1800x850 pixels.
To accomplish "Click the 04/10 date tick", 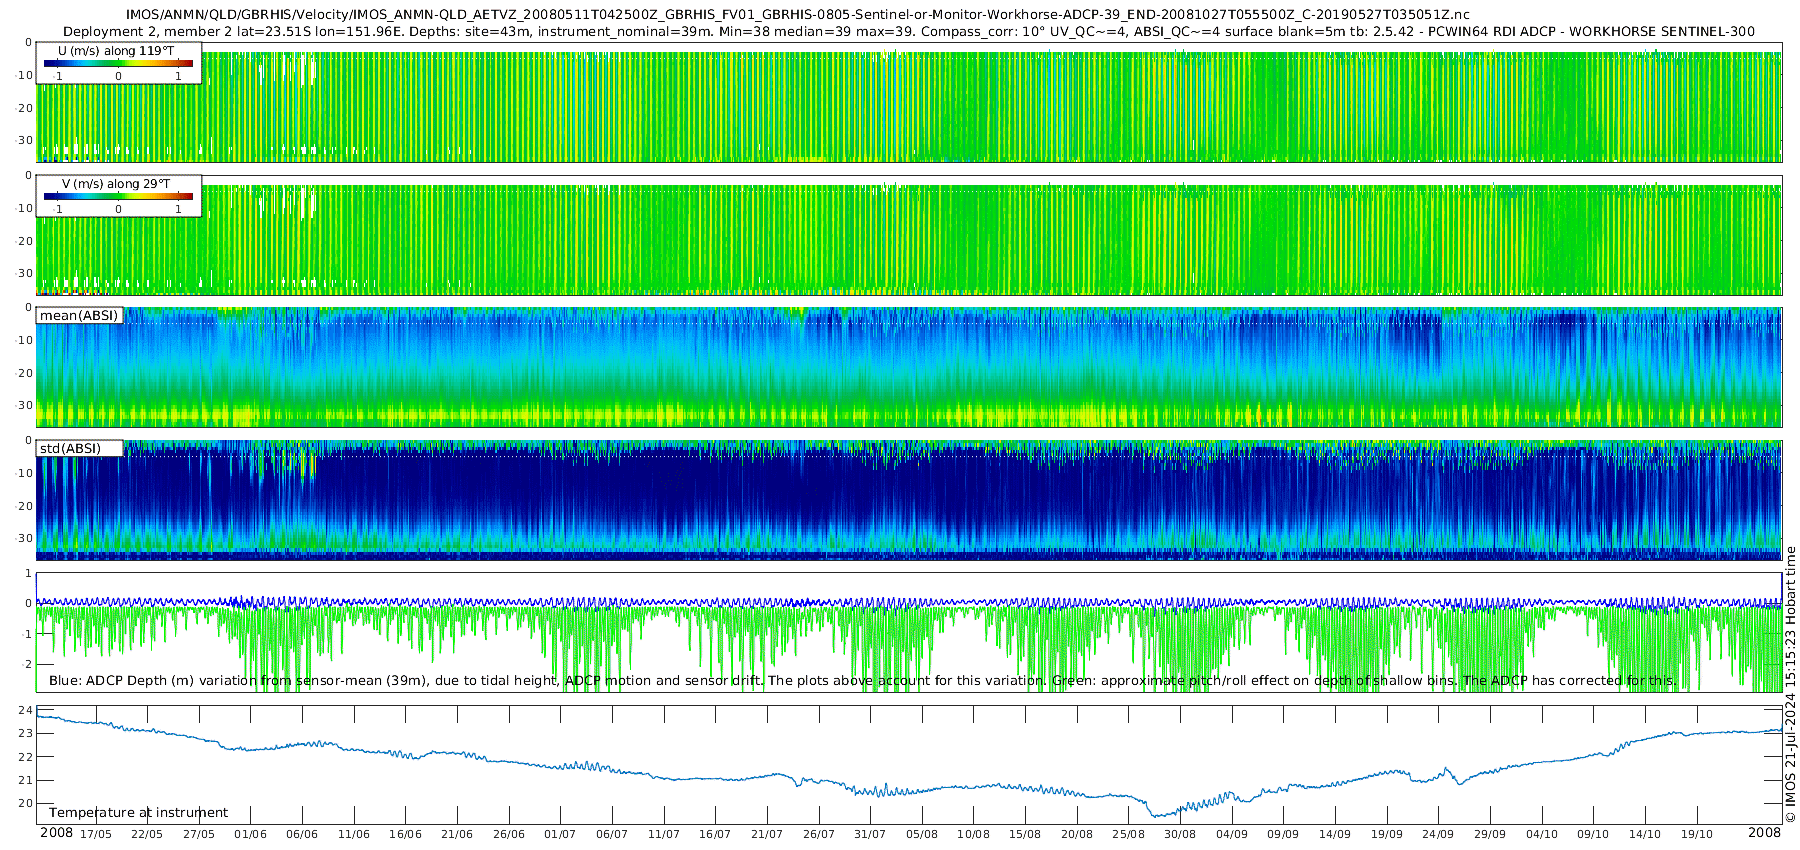I will [1542, 834].
